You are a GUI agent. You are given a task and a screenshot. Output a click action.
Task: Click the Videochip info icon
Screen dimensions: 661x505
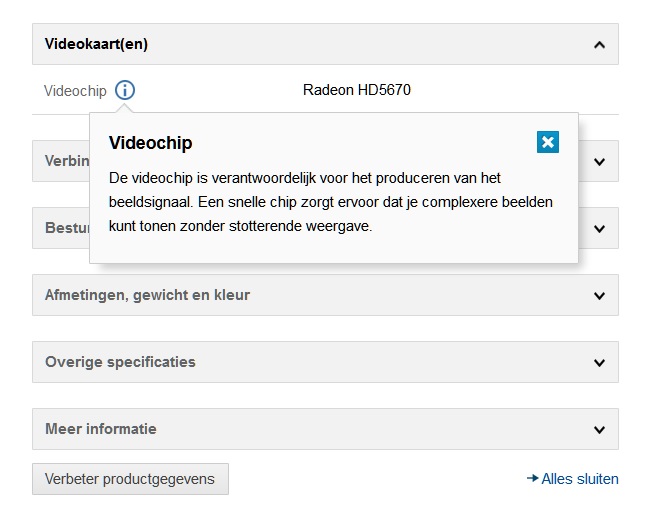click(x=125, y=90)
